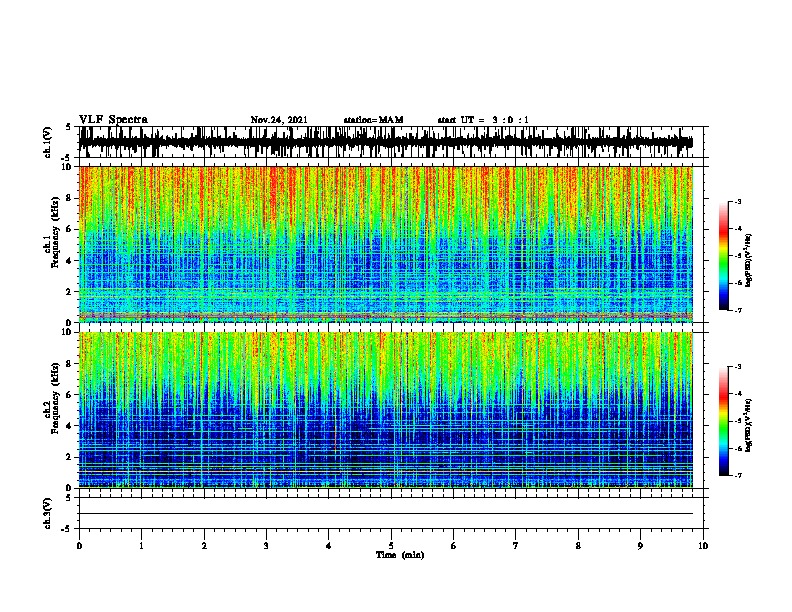Click the upper PSD color scale bar
This screenshot has height=612, width=792.
tap(724, 256)
